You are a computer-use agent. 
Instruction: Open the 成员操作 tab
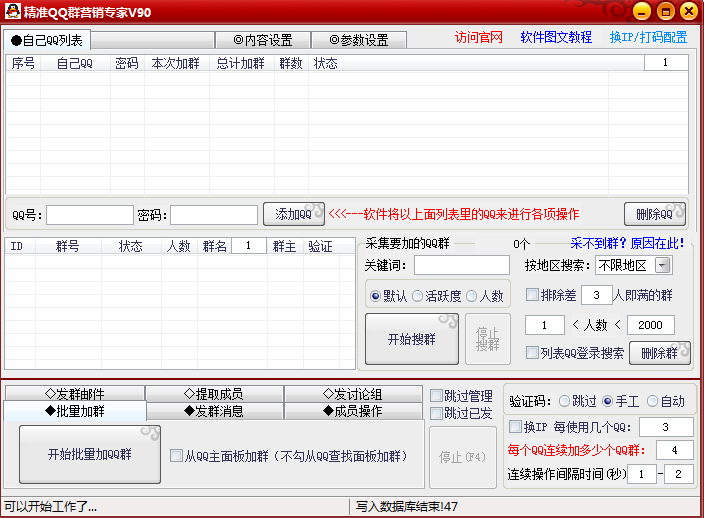pyautogui.click(x=352, y=411)
